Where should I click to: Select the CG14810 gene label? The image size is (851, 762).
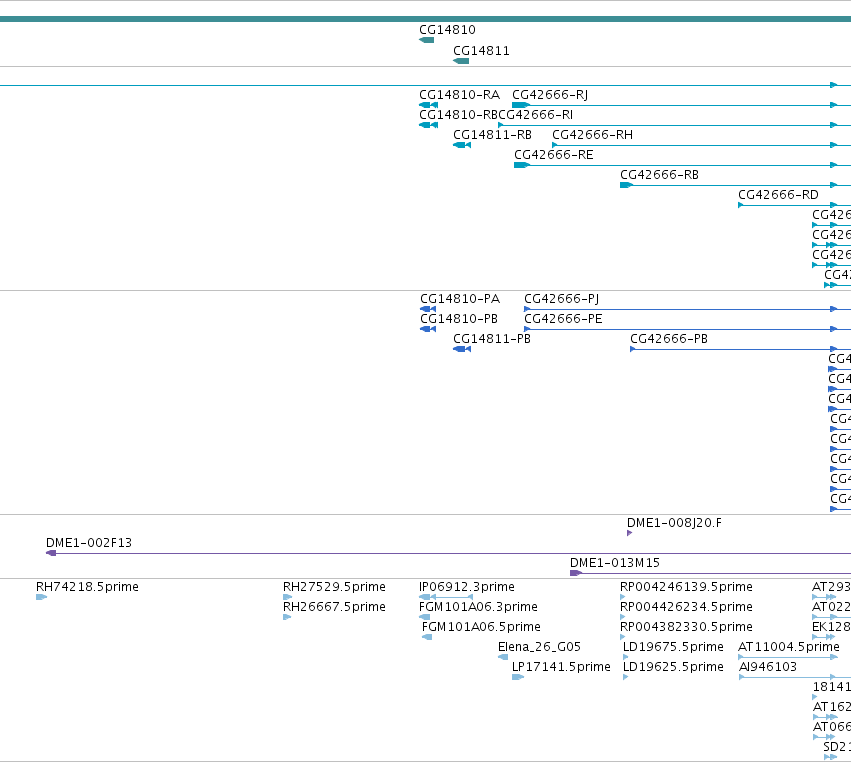point(447,30)
